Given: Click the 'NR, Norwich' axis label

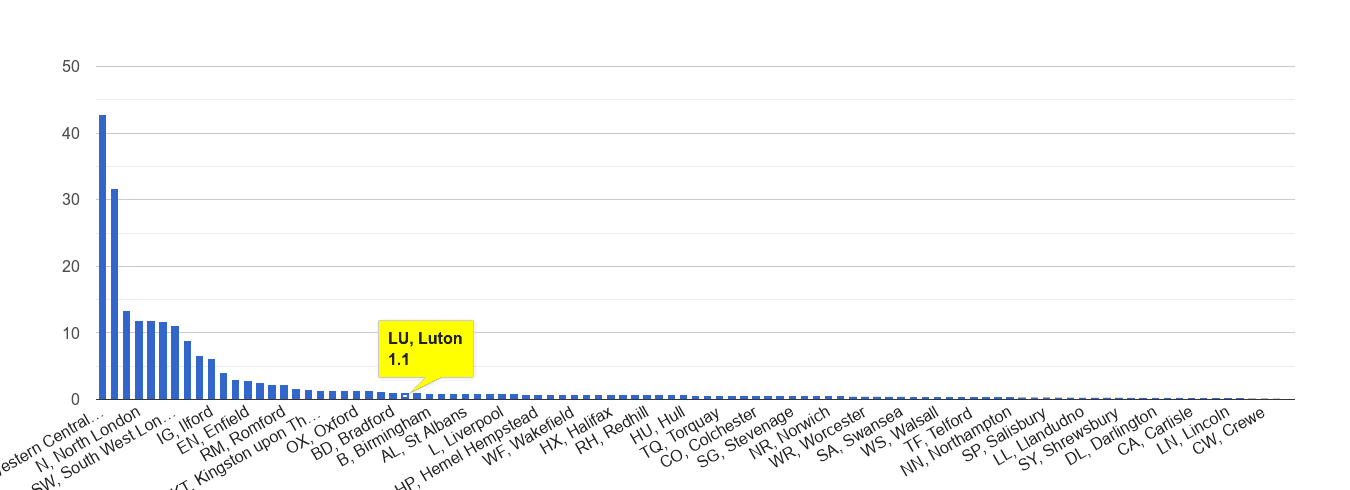Looking at the screenshot, I should pyautogui.click(x=788, y=431).
